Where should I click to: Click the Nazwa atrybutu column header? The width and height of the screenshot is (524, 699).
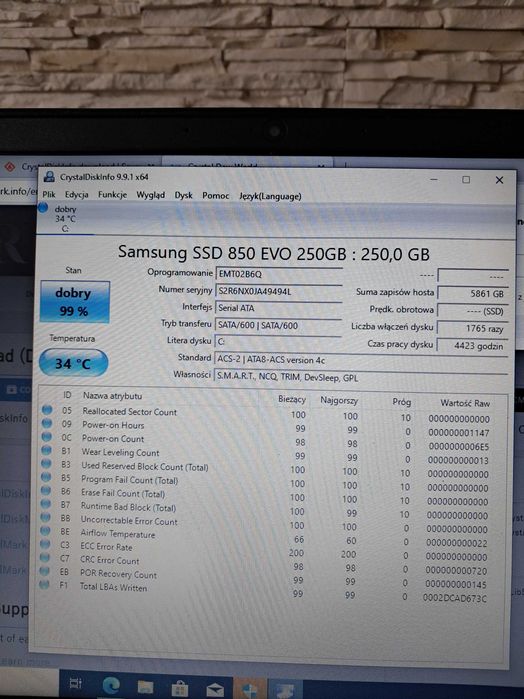pyautogui.click(x=112, y=395)
